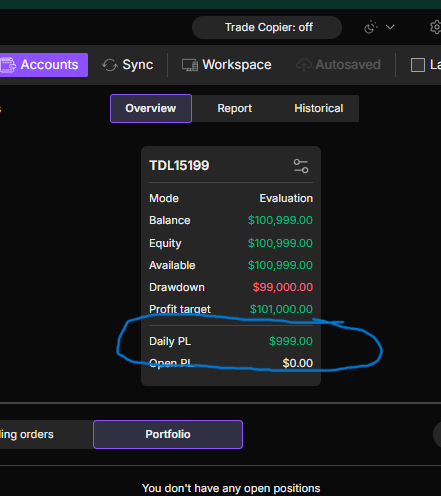Click the Autosaved cloud icon
Image resolution: width=441 pixels, height=496 pixels.
[304, 65]
